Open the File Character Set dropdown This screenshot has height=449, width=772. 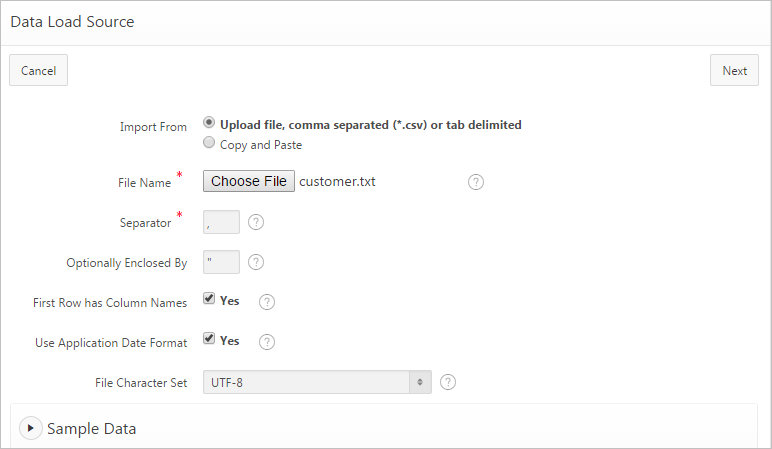(x=317, y=382)
